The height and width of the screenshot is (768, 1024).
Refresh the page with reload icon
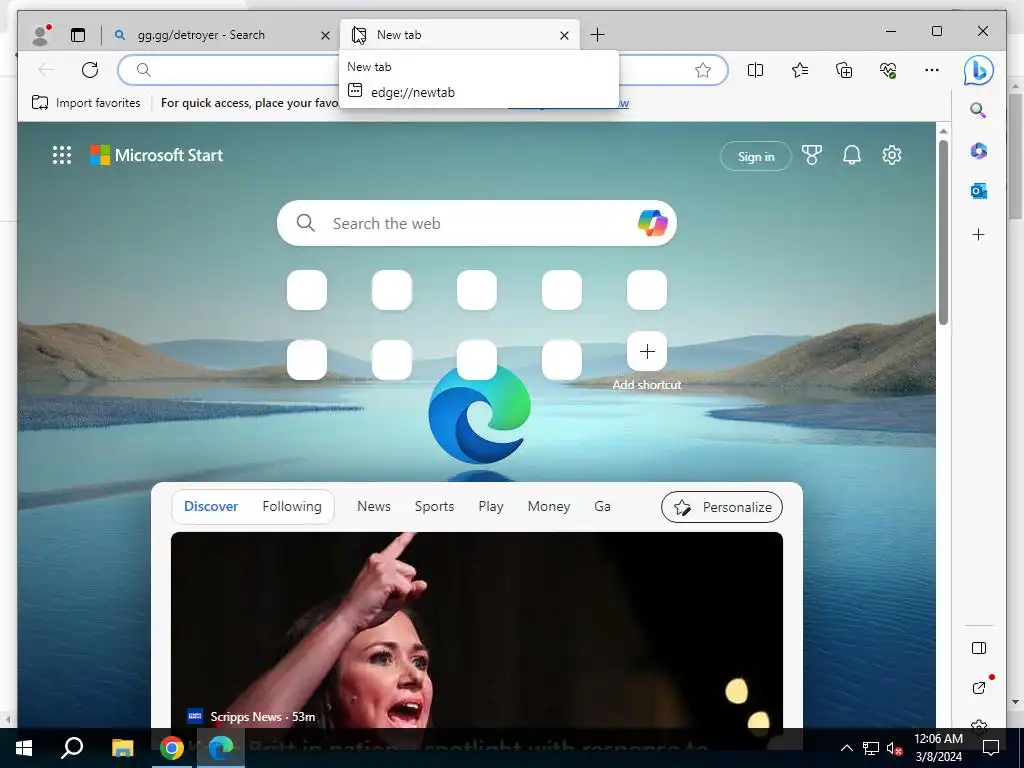click(x=90, y=70)
